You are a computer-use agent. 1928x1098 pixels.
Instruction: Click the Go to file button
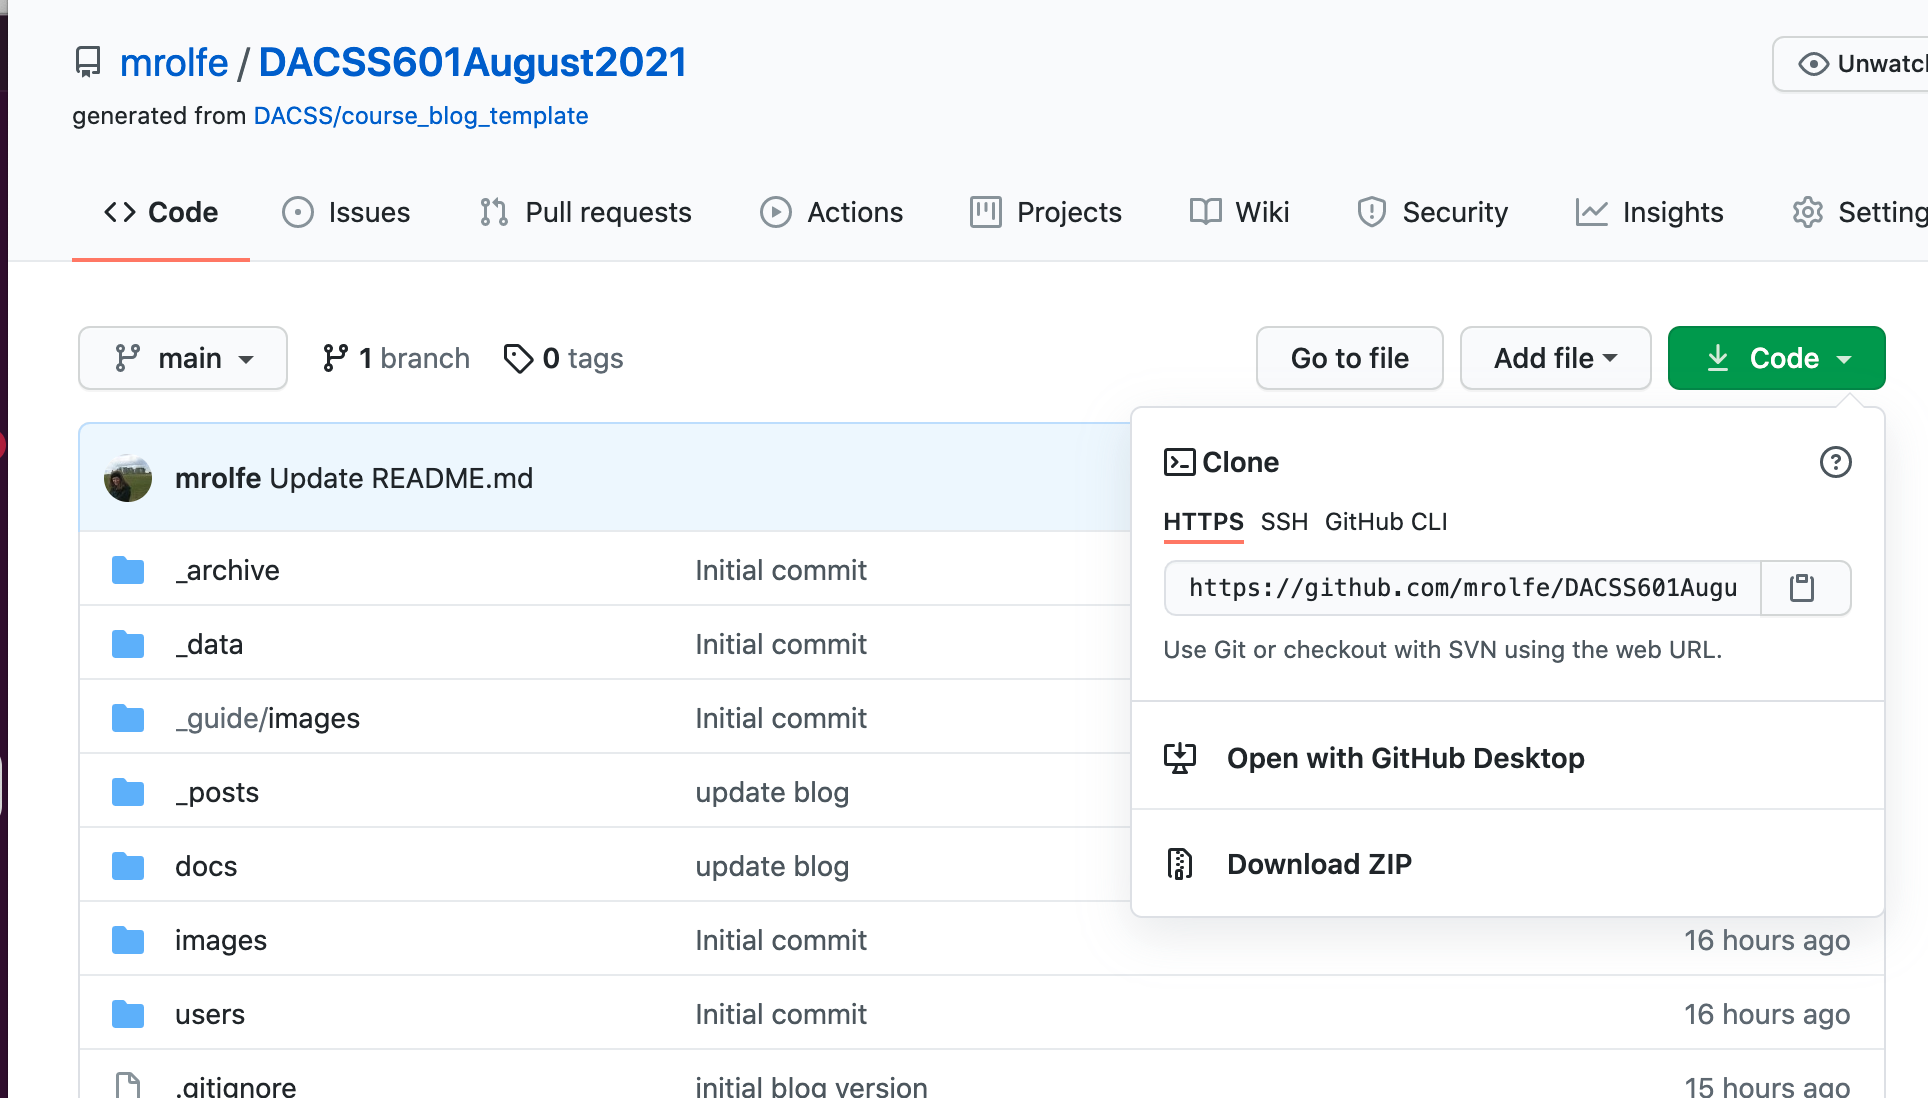[x=1349, y=358]
